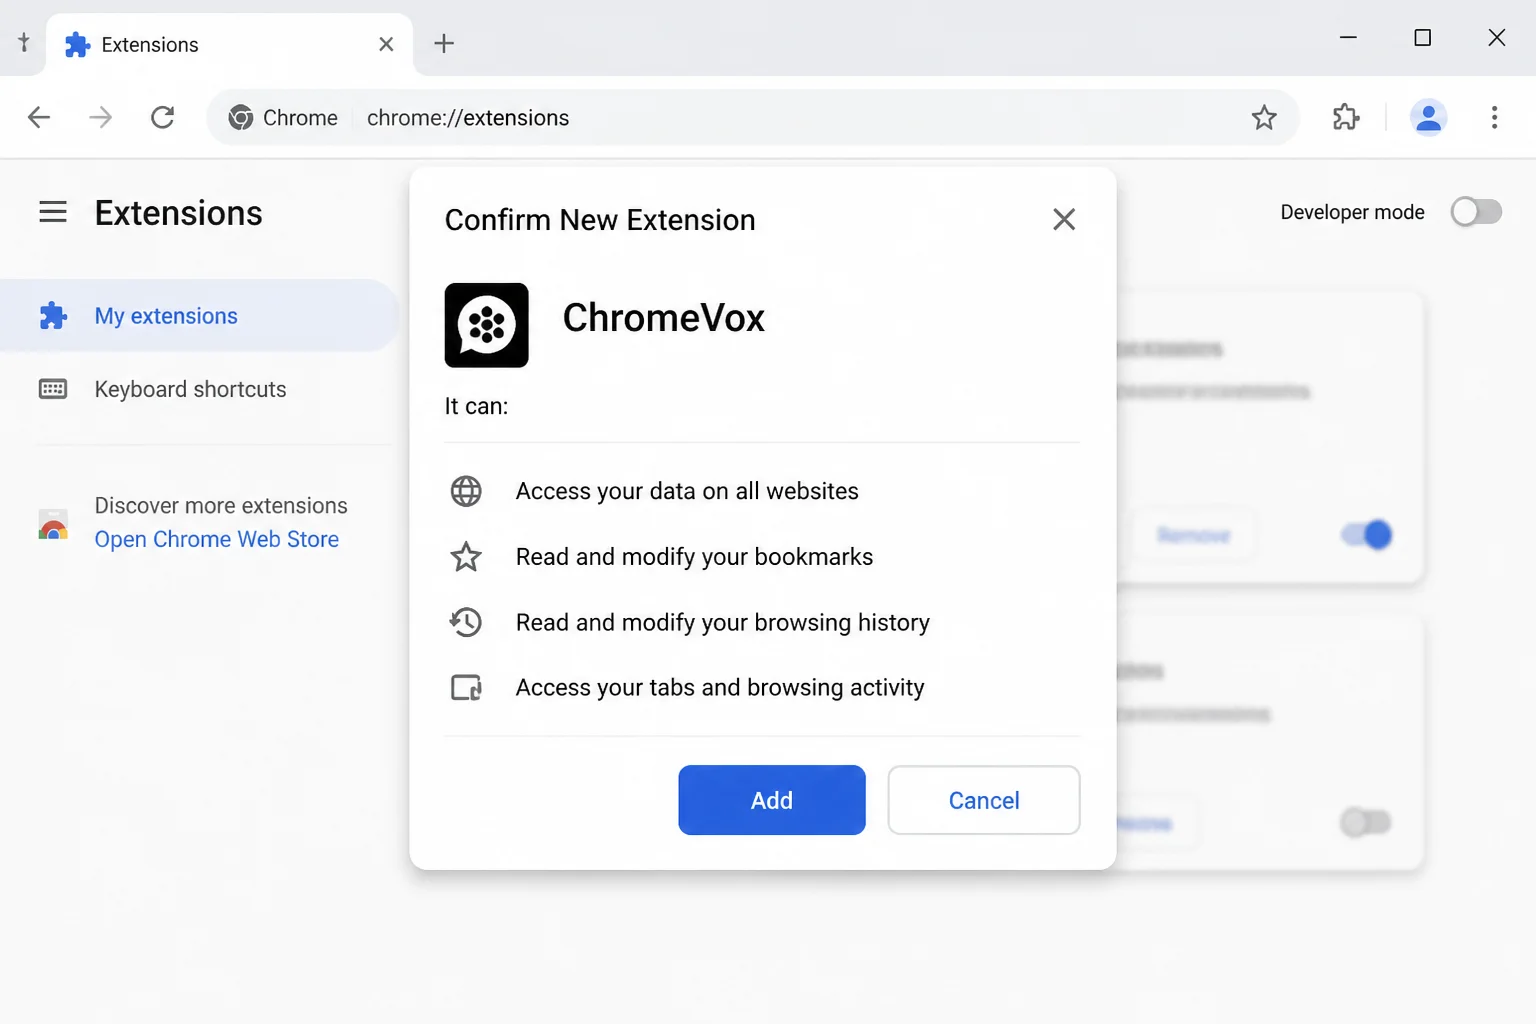Click 'Read and modify your browsing history'

tap(723, 622)
